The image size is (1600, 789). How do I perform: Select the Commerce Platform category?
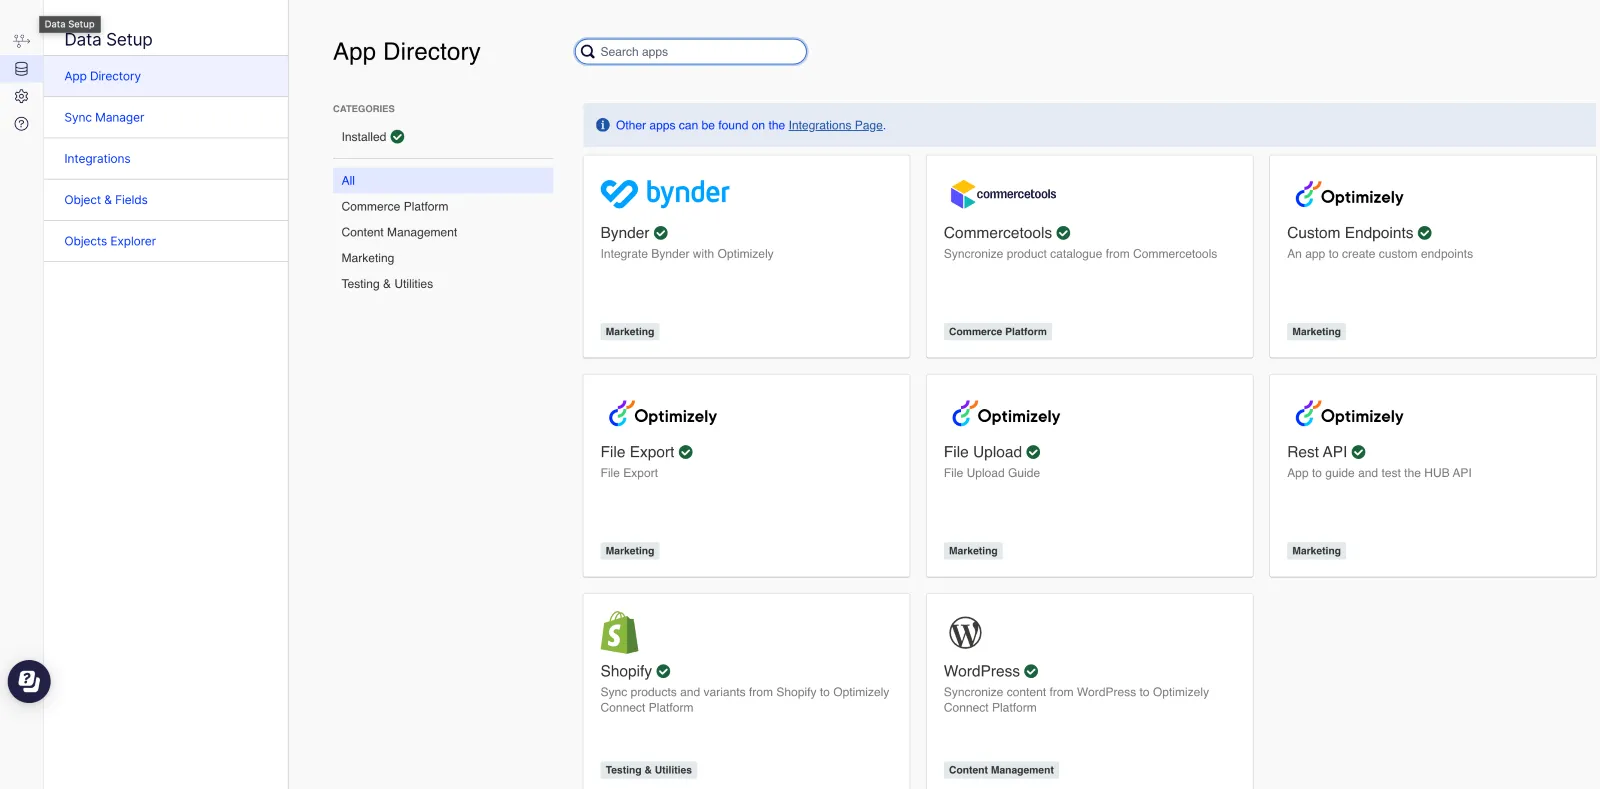tap(395, 207)
